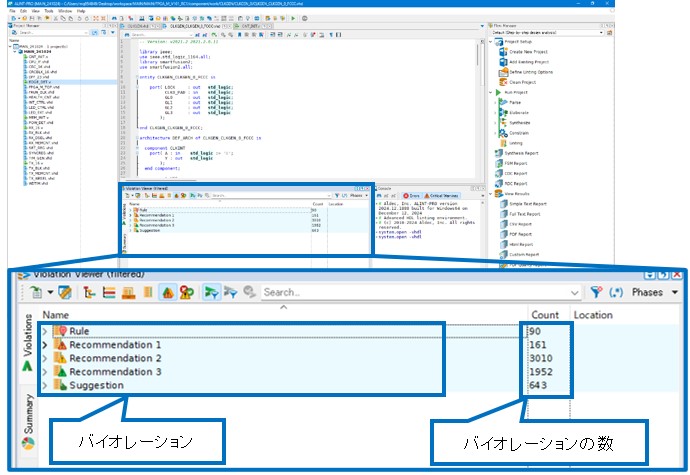Collapse the Project Setup section in Flow Manager
The image size is (690, 475).
click(491, 41)
